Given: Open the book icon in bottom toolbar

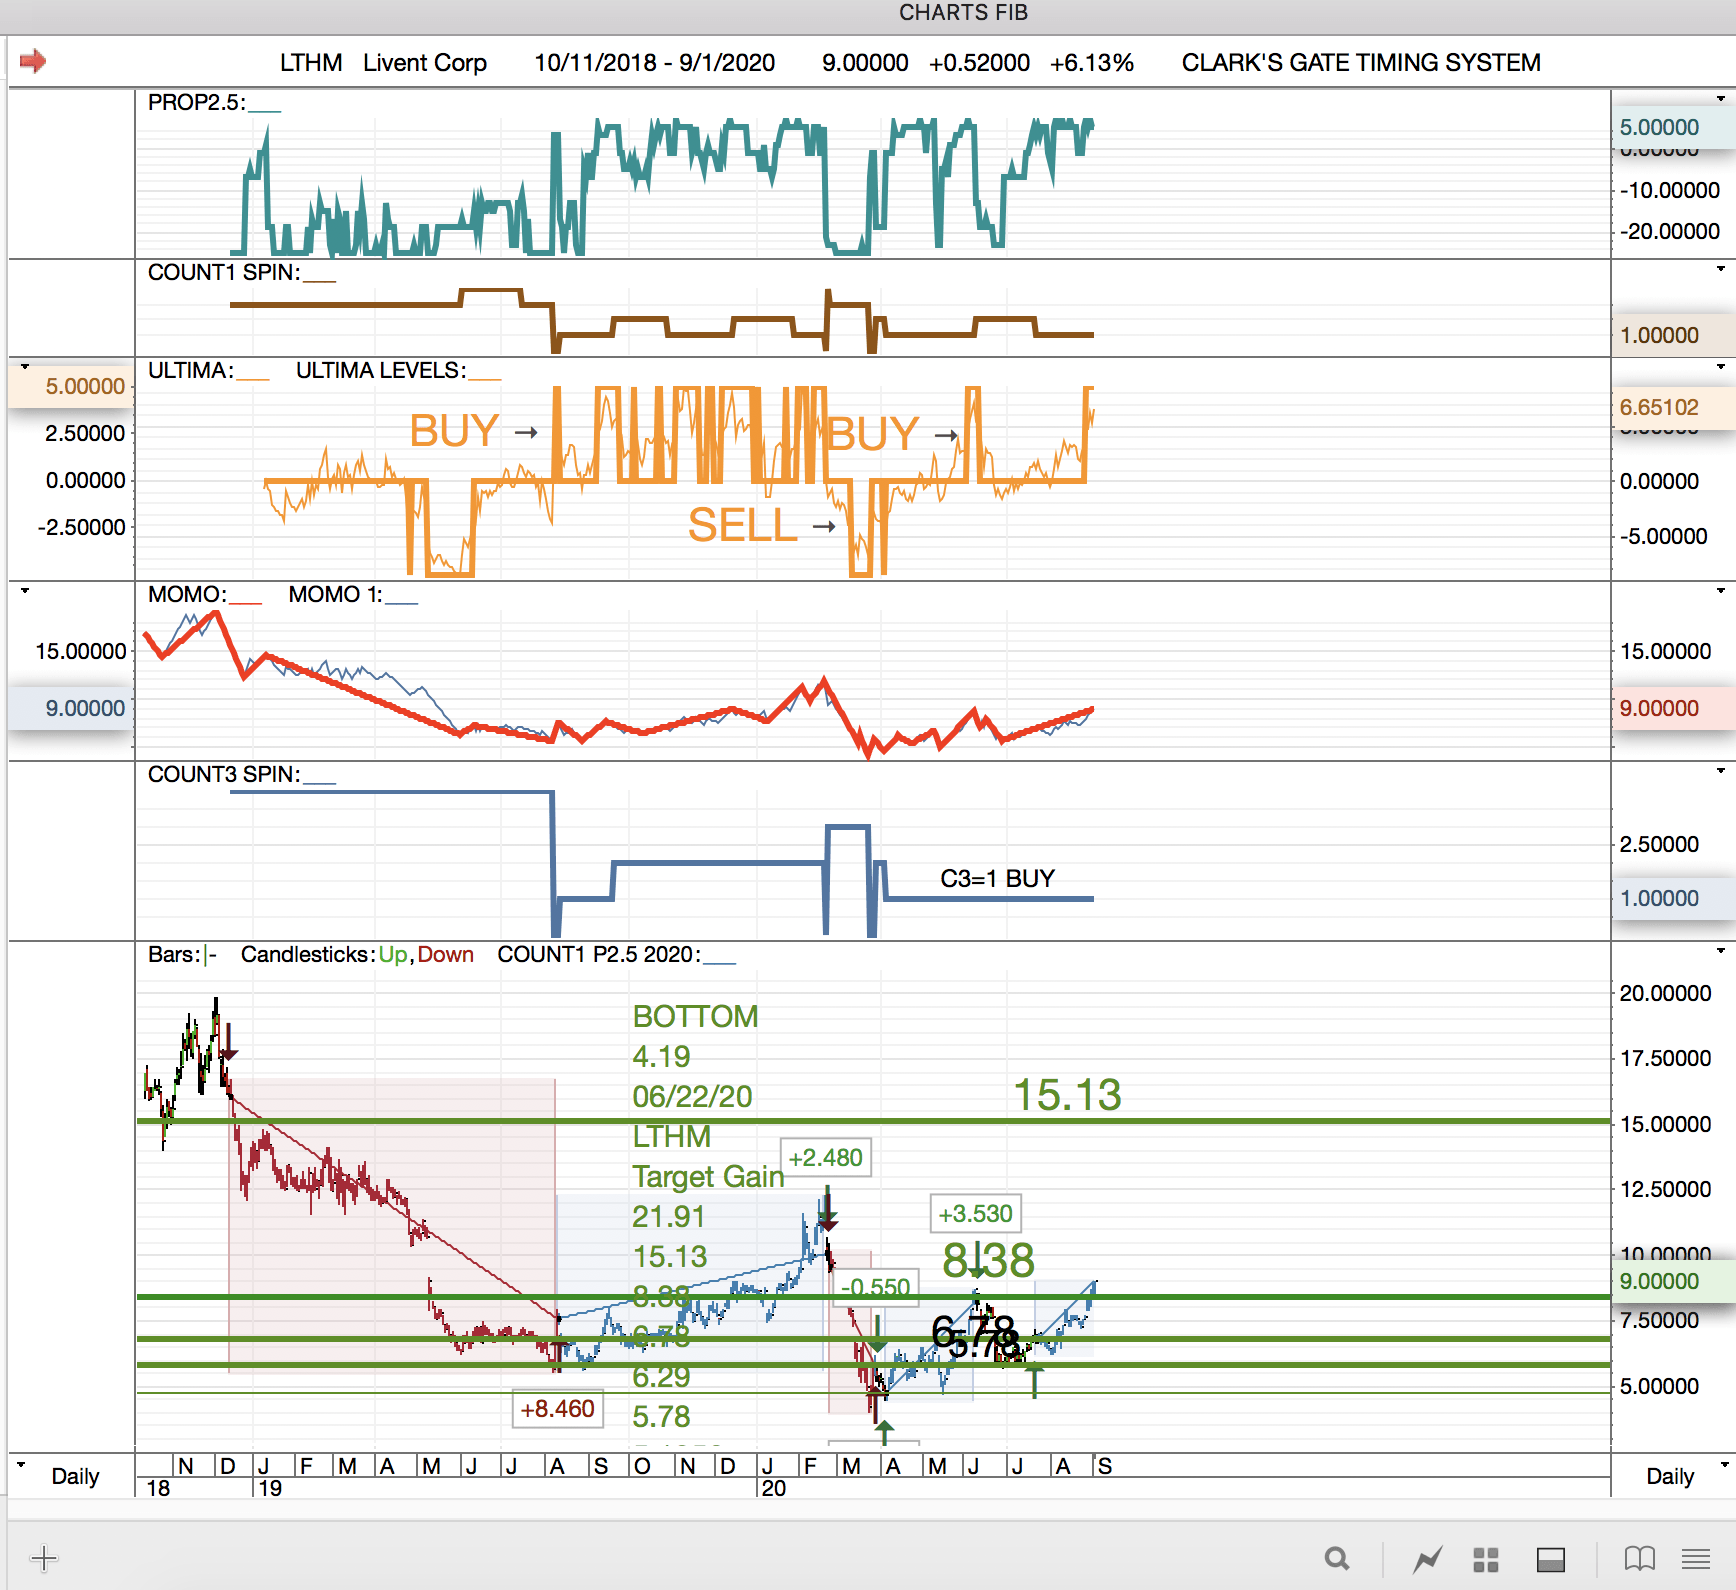Looking at the screenshot, I should [x=1639, y=1558].
